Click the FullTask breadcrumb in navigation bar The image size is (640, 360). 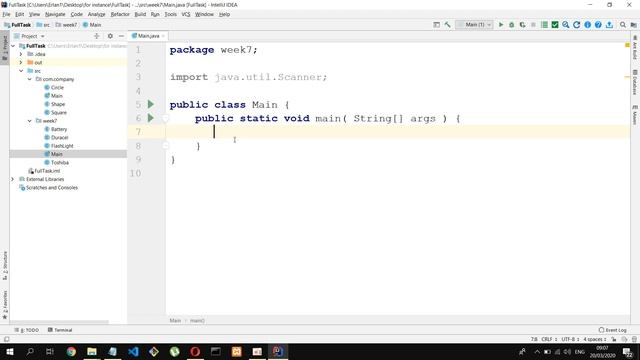[18, 25]
